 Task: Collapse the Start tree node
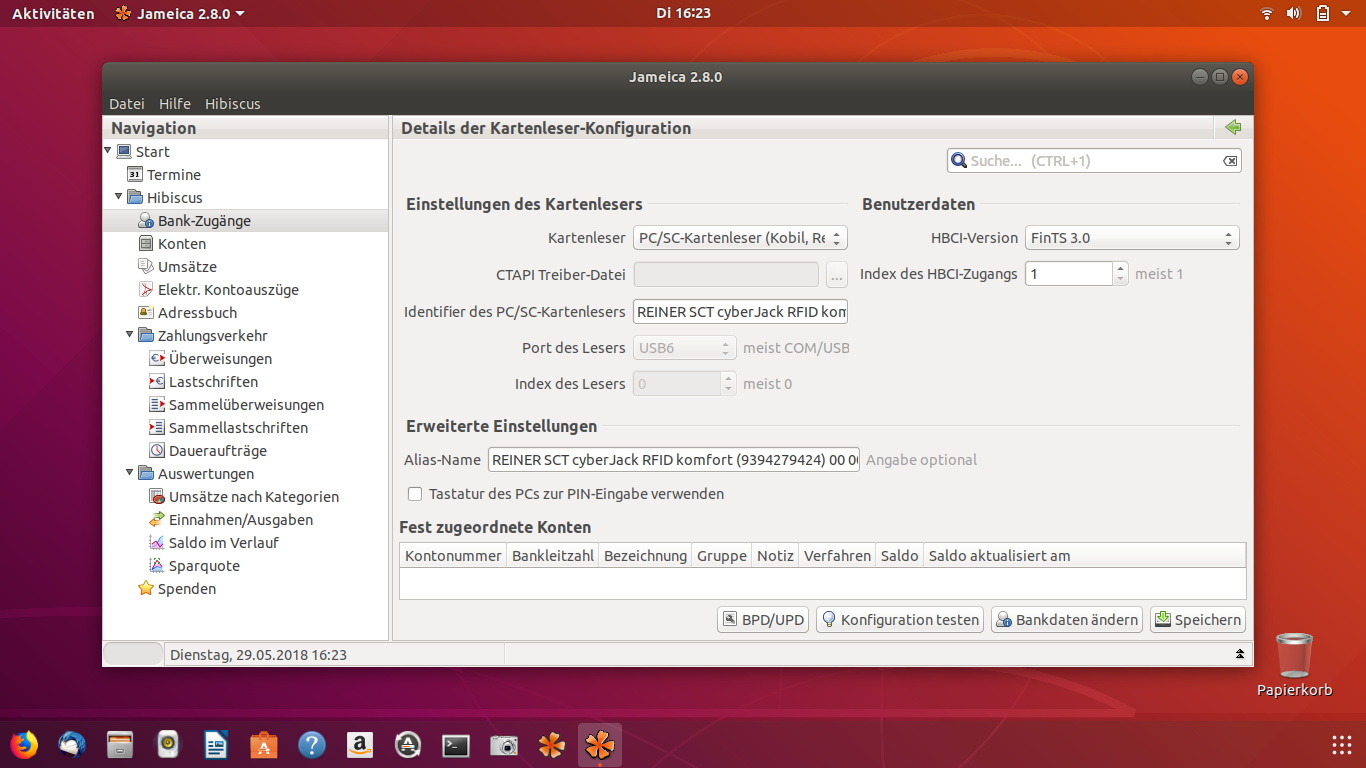pos(108,151)
